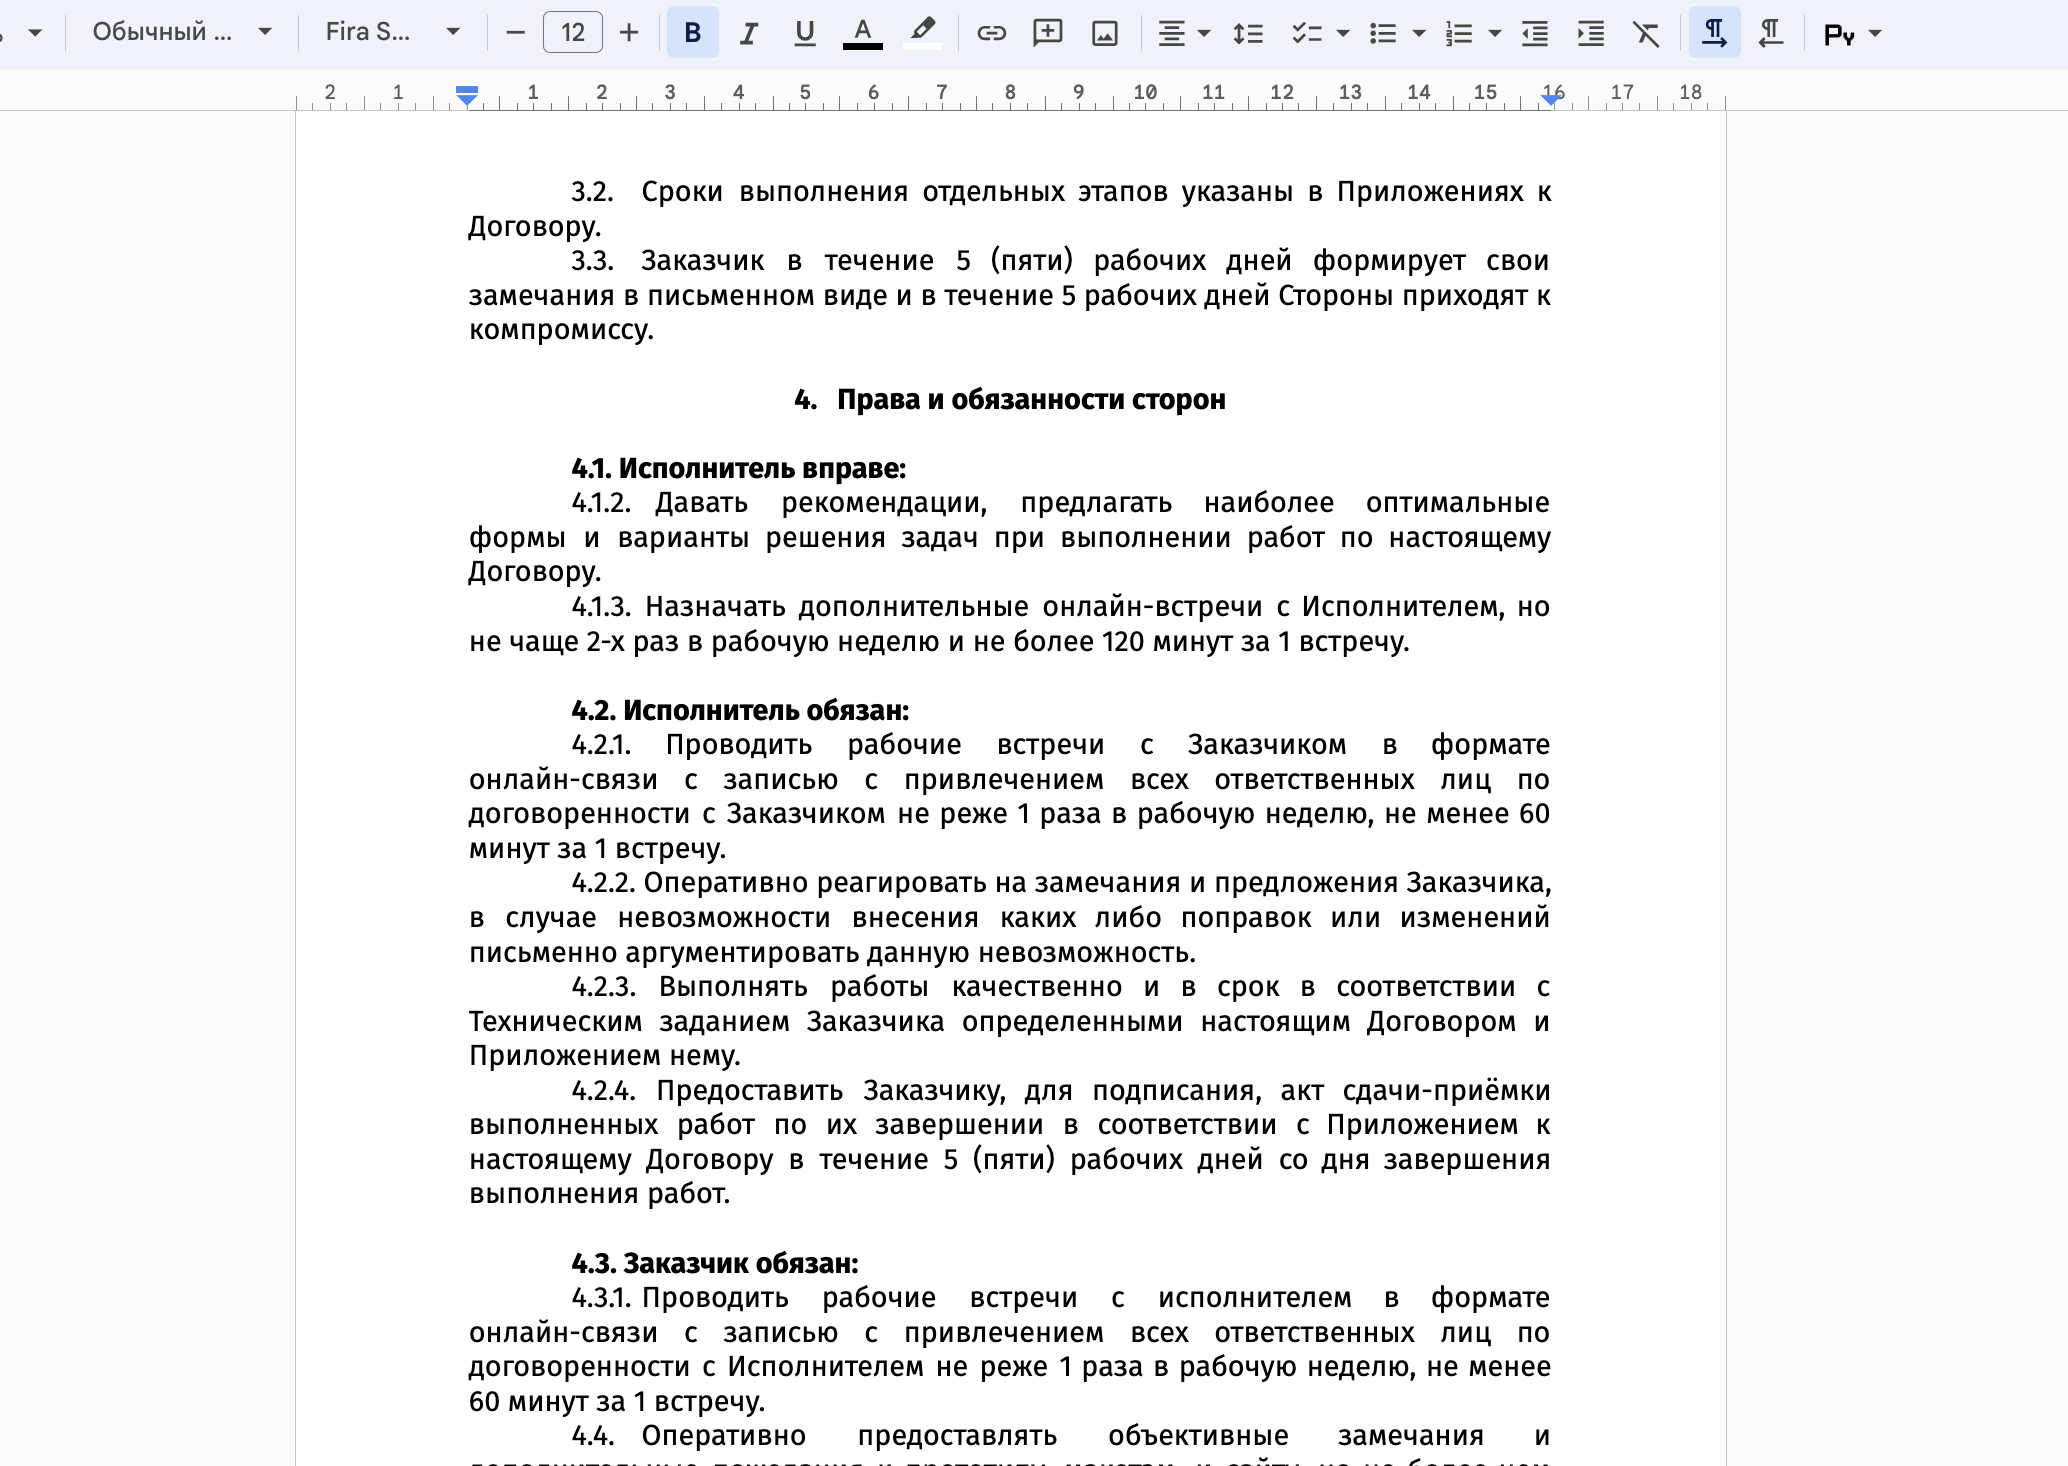This screenshot has height=1466, width=2068.
Task: Expand numbered list options arrow
Action: click(1495, 33)
